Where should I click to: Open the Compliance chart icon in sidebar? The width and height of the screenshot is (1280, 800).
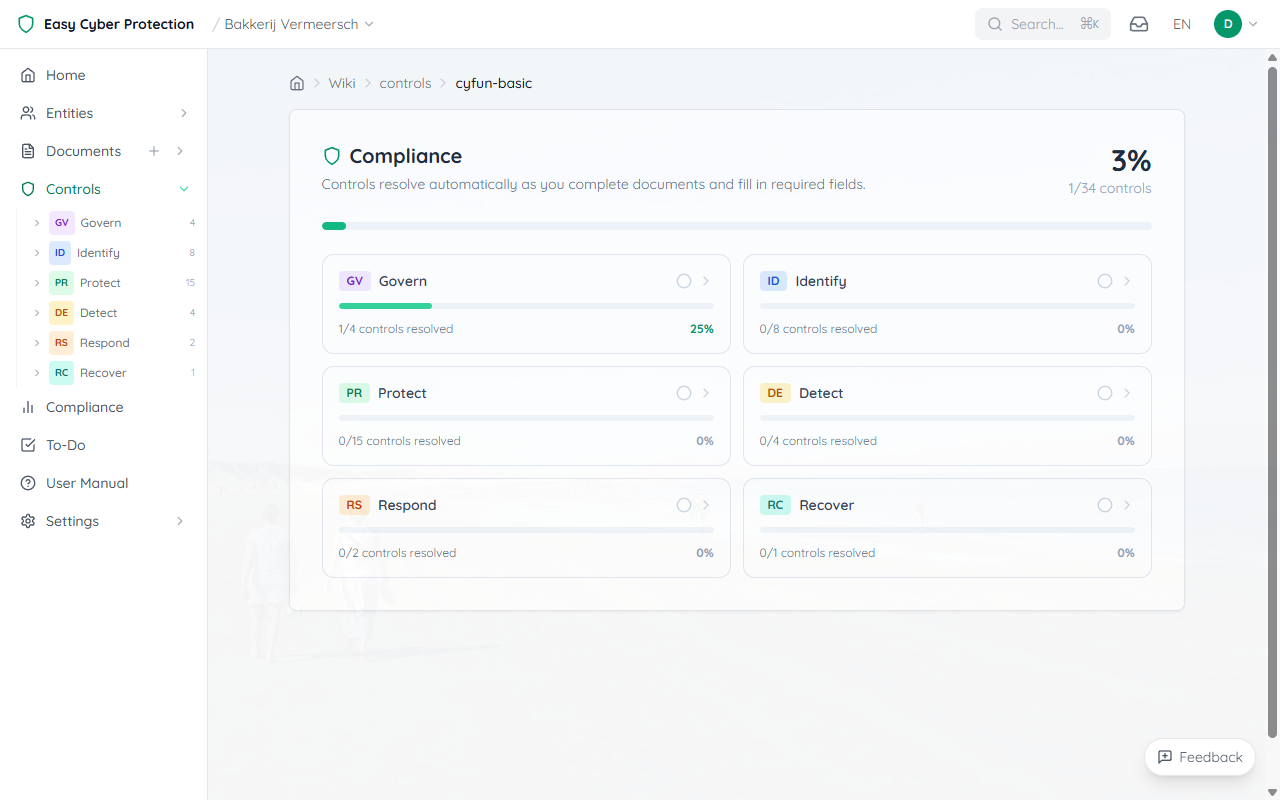click(x=28, y=407)
